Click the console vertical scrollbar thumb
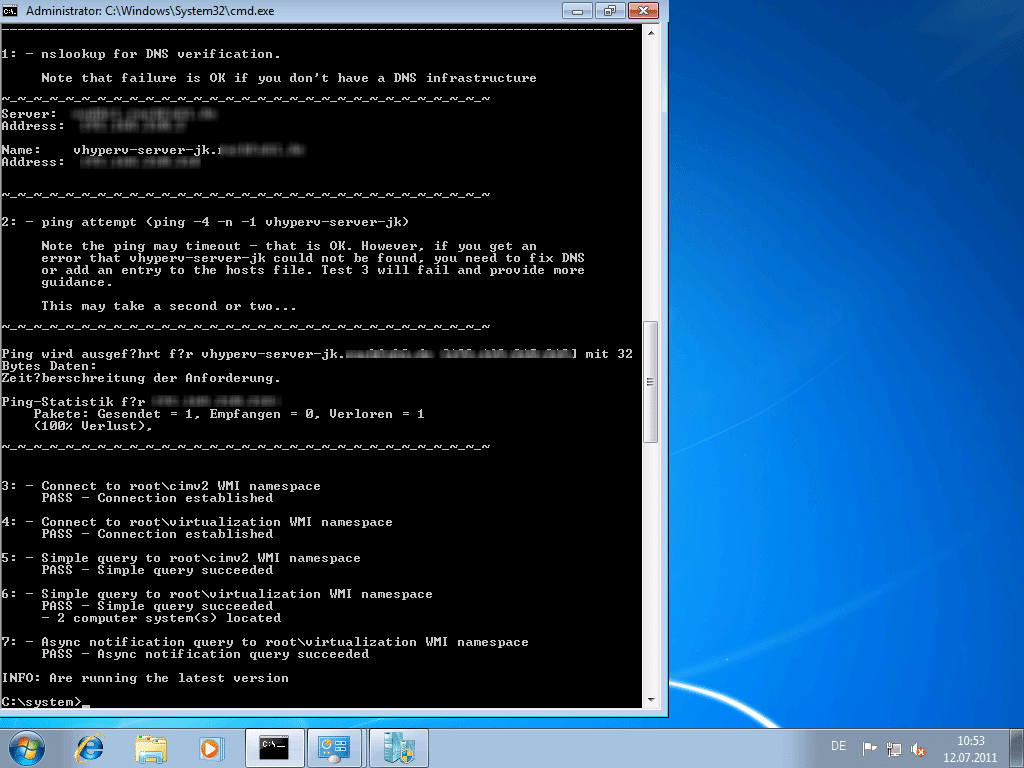The height and width of the screenshot is (768, 1024). [650, 382]
